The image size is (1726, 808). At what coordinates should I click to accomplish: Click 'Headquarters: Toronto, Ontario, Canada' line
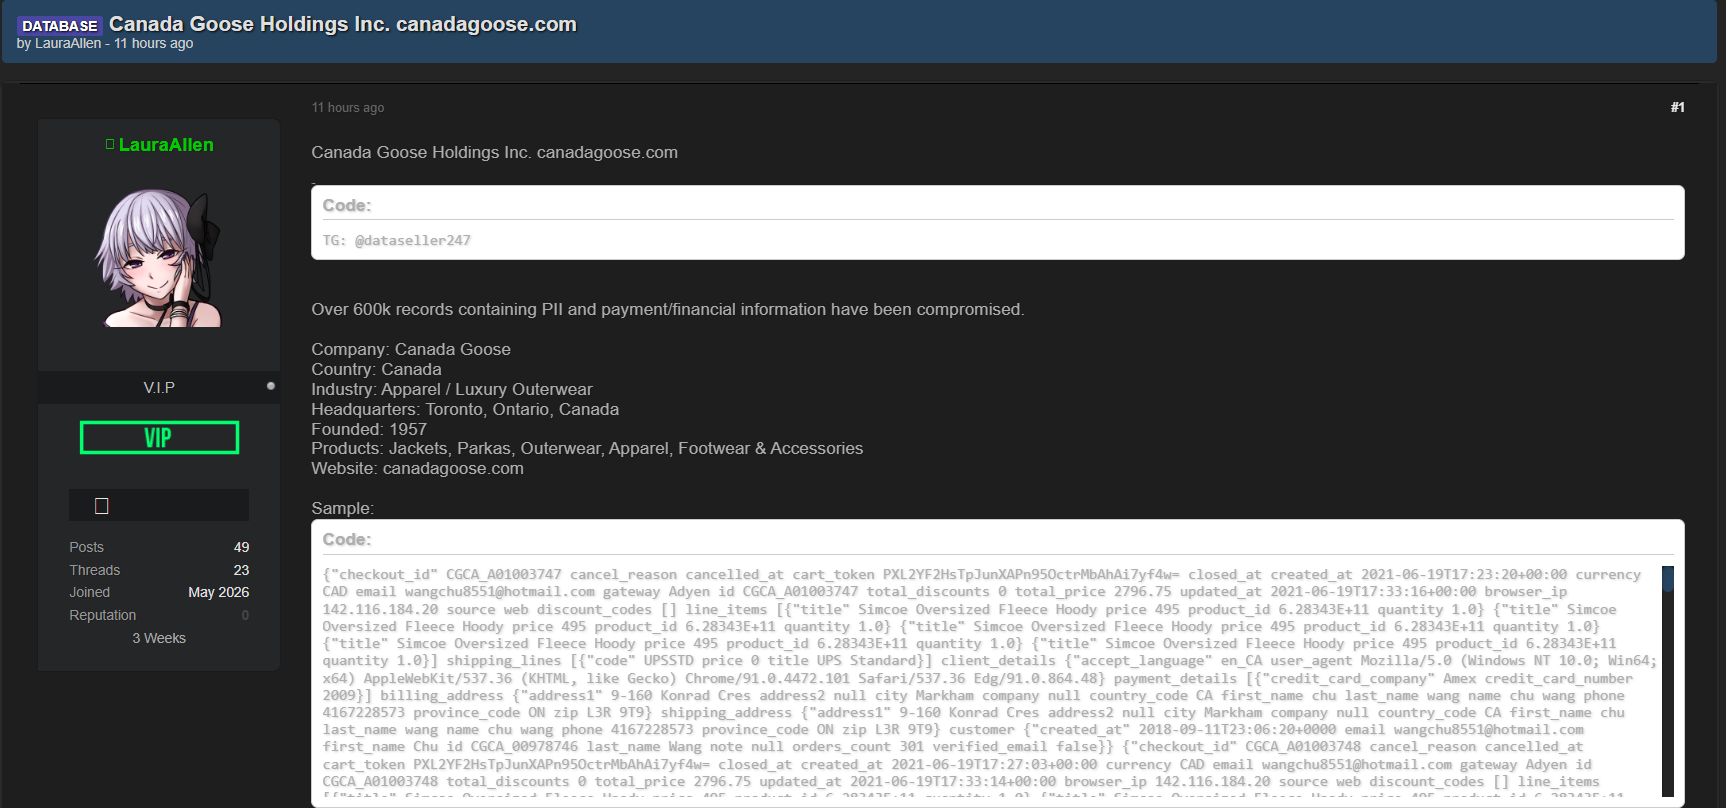[465, 409]
